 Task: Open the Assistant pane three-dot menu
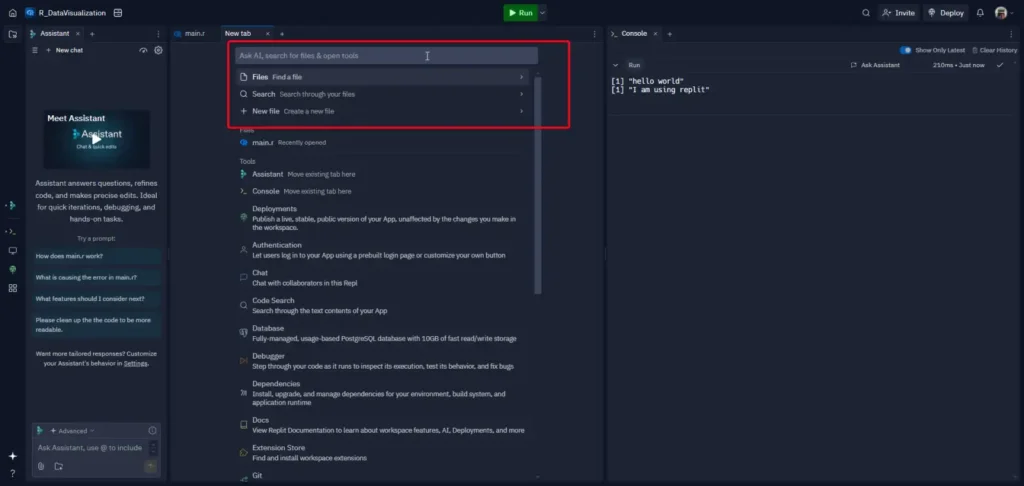(158, 34)
